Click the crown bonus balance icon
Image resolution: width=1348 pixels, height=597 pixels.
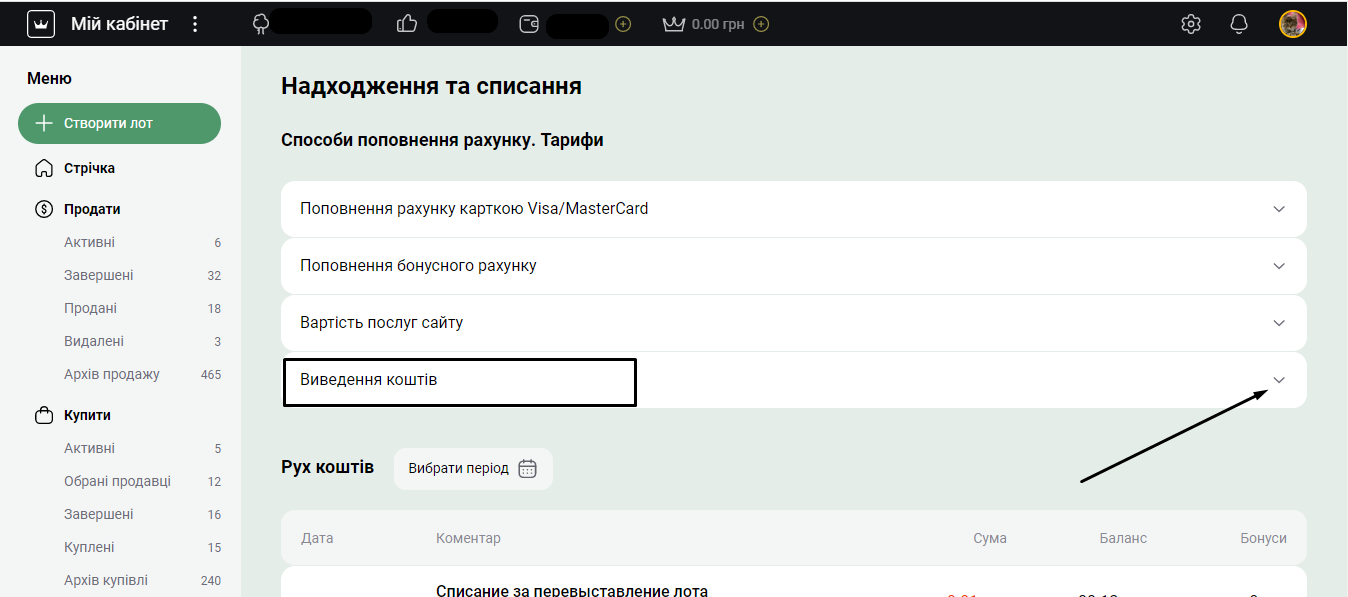673,24
